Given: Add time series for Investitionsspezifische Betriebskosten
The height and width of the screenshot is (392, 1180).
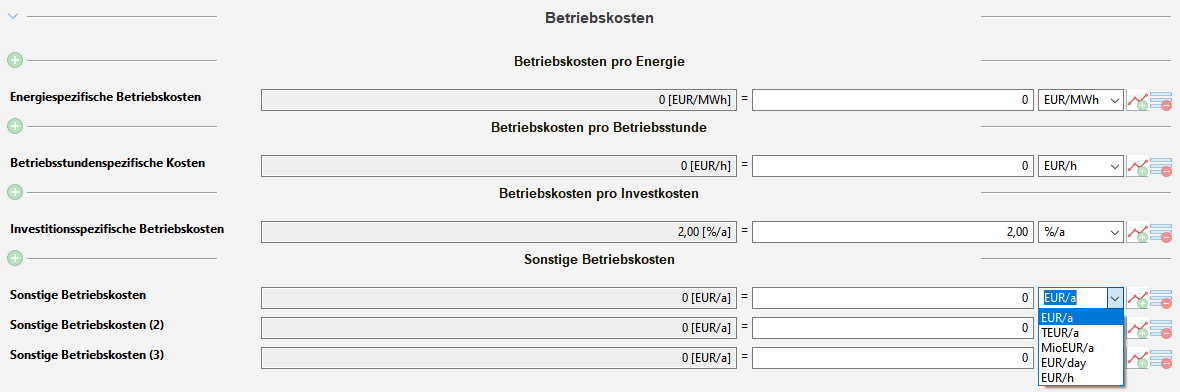Looking at the screenshot, I should pyautogui.click(x=1137, y=232).
